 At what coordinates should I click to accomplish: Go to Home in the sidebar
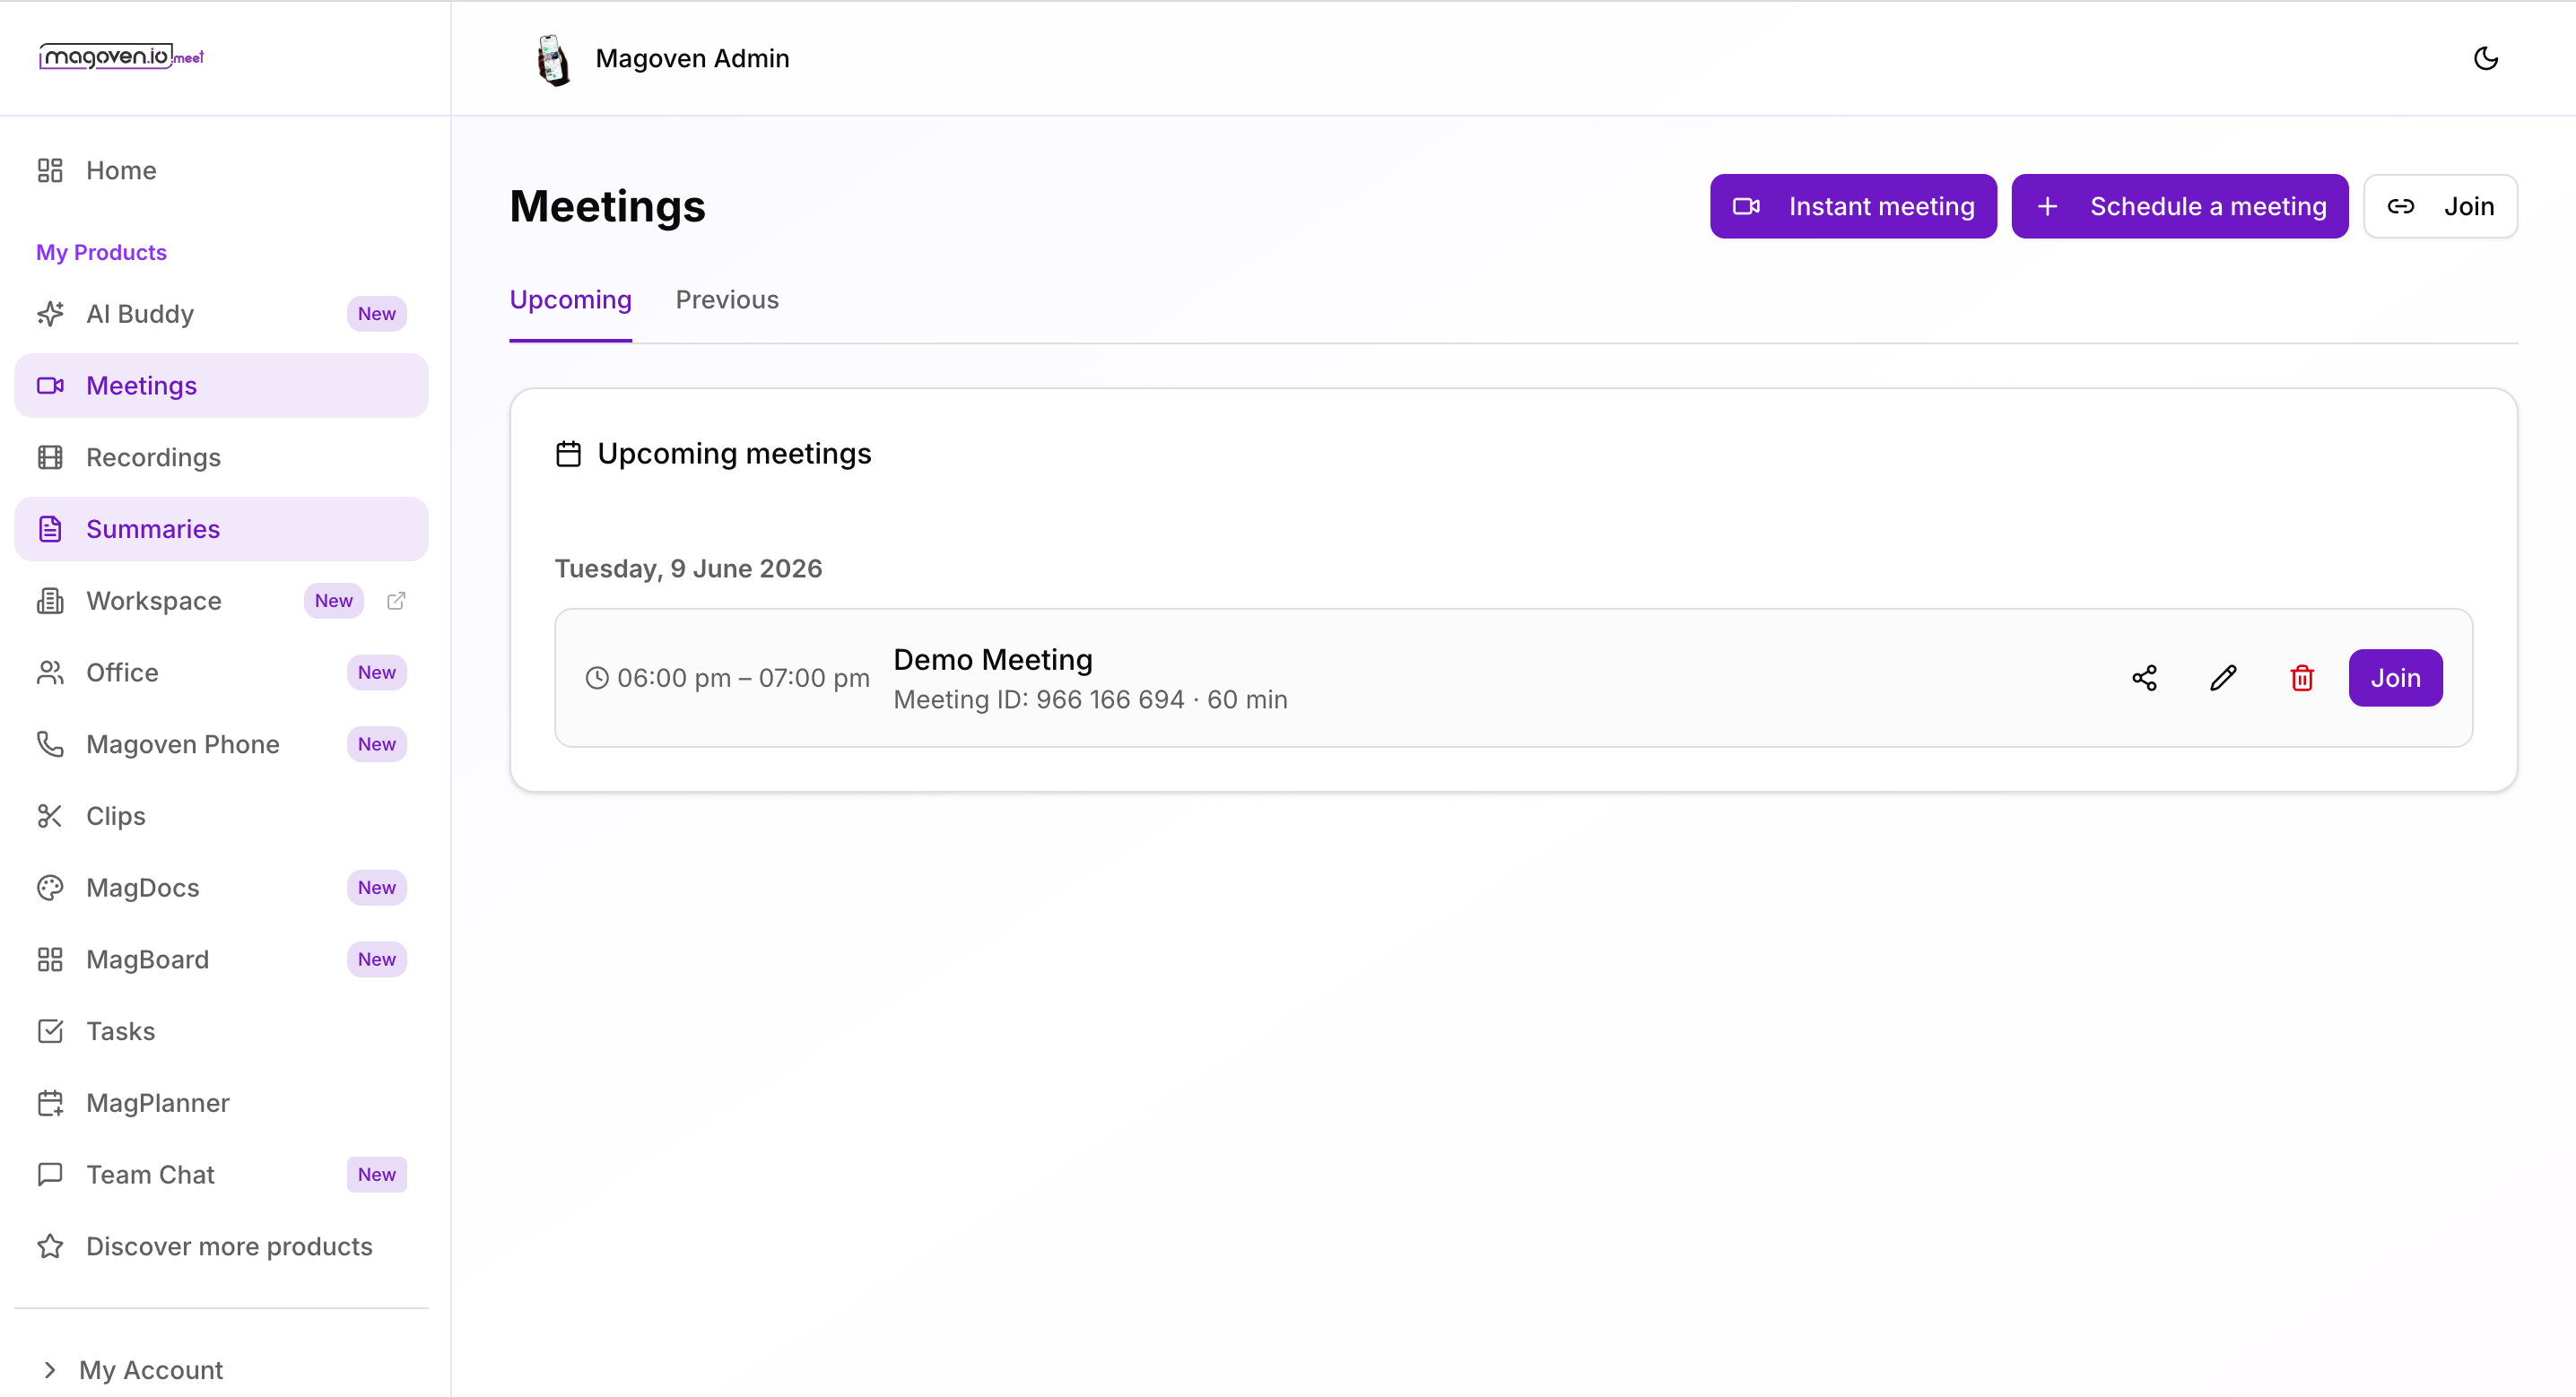coord(221,170)
